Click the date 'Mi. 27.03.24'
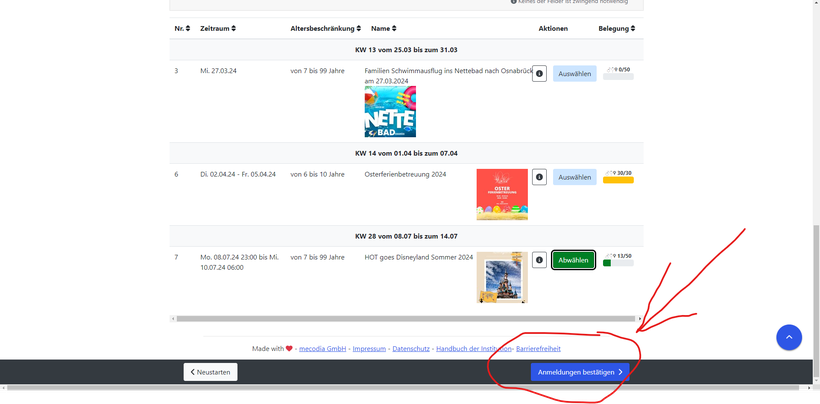This screenshot has width=820, height=404. tap(218, 71)
